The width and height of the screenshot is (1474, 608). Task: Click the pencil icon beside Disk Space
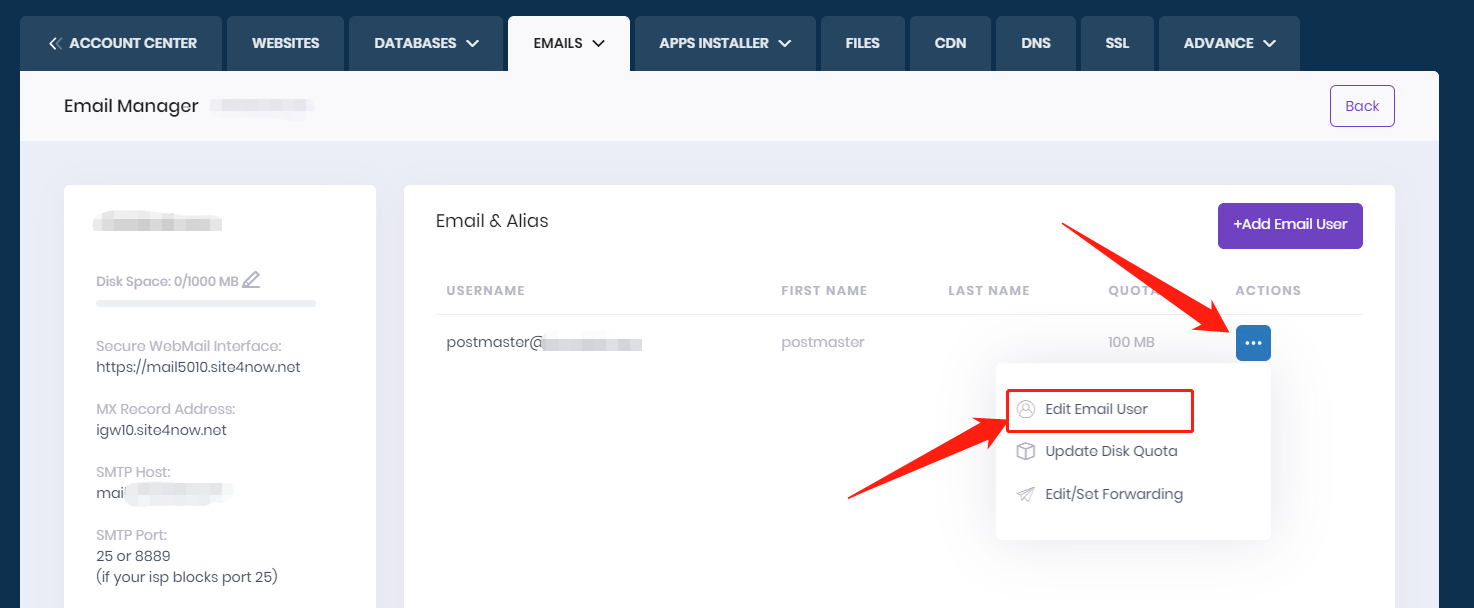click(251, 280)
